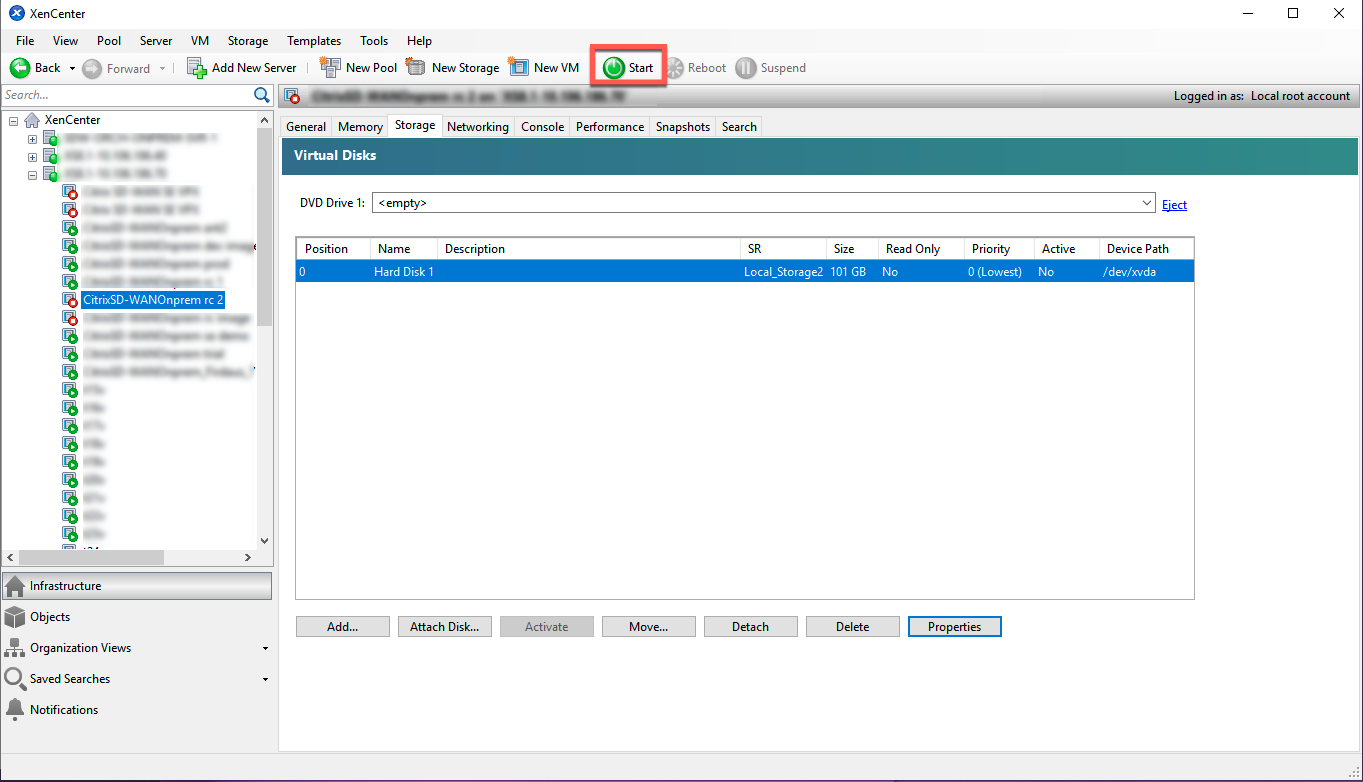Viewport: 1363px width, 782px height.
Task: Click the Eject link
Action: [1175, 205]
